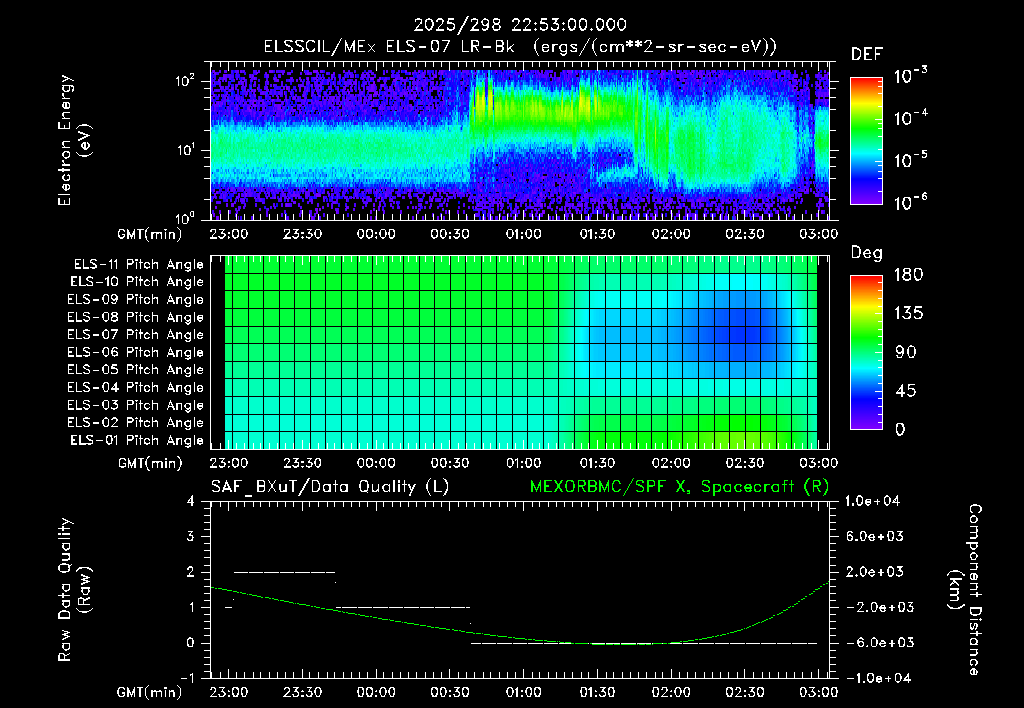Select the ELS-10 Pitch Angle row label
1024x708 pixels.
tap(137, 282)
